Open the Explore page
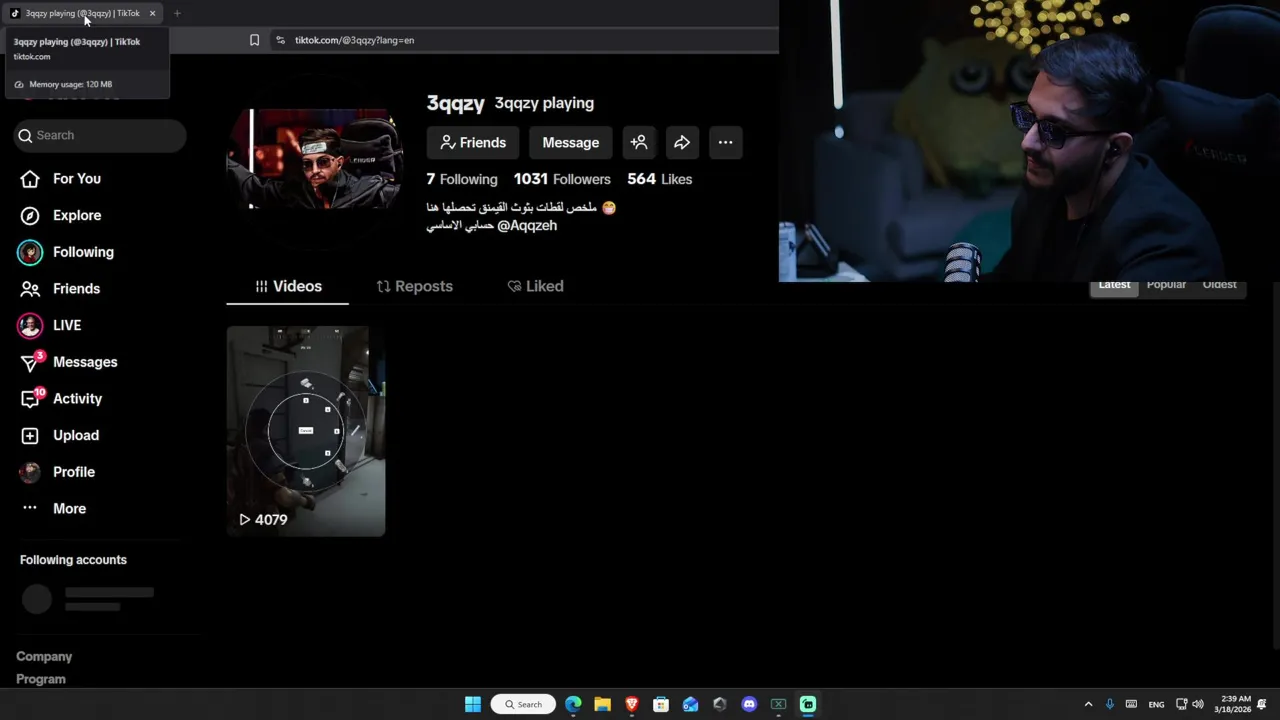Screen dimensions: 1280x720 (61, 215)
